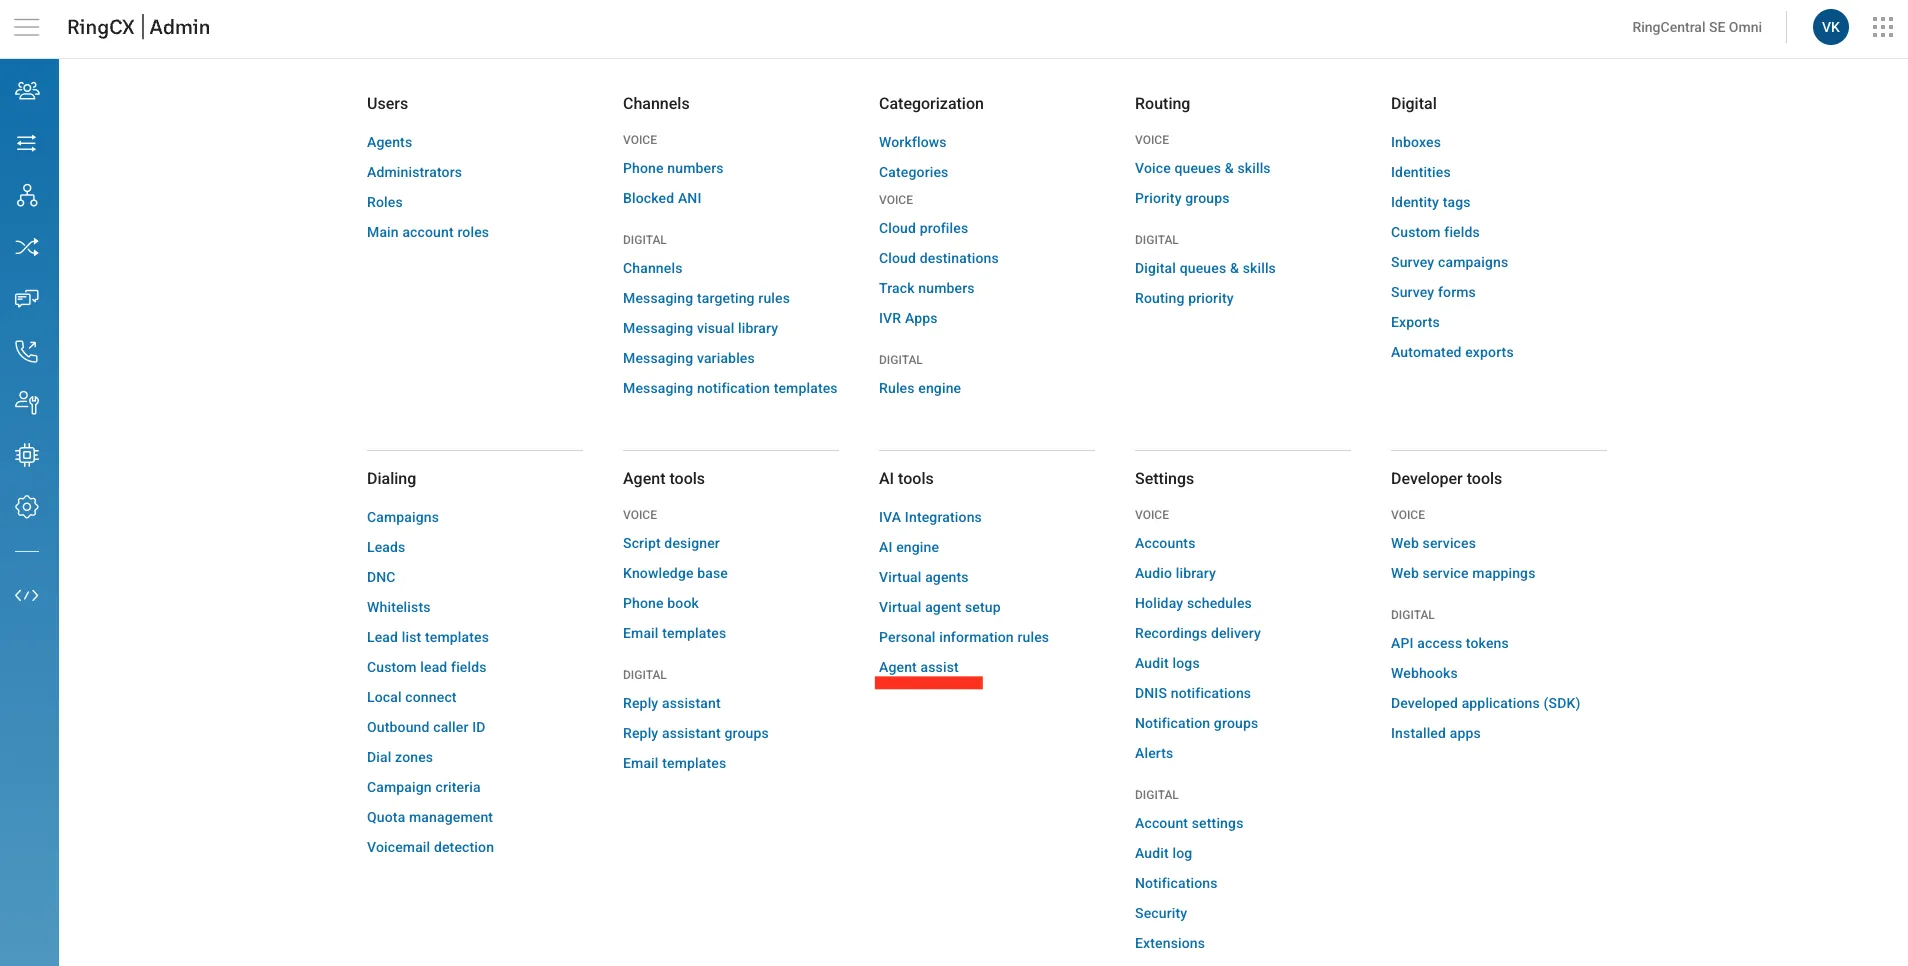
Task: Open Channels sliders icon in sidebar
Action: (27, 143)
